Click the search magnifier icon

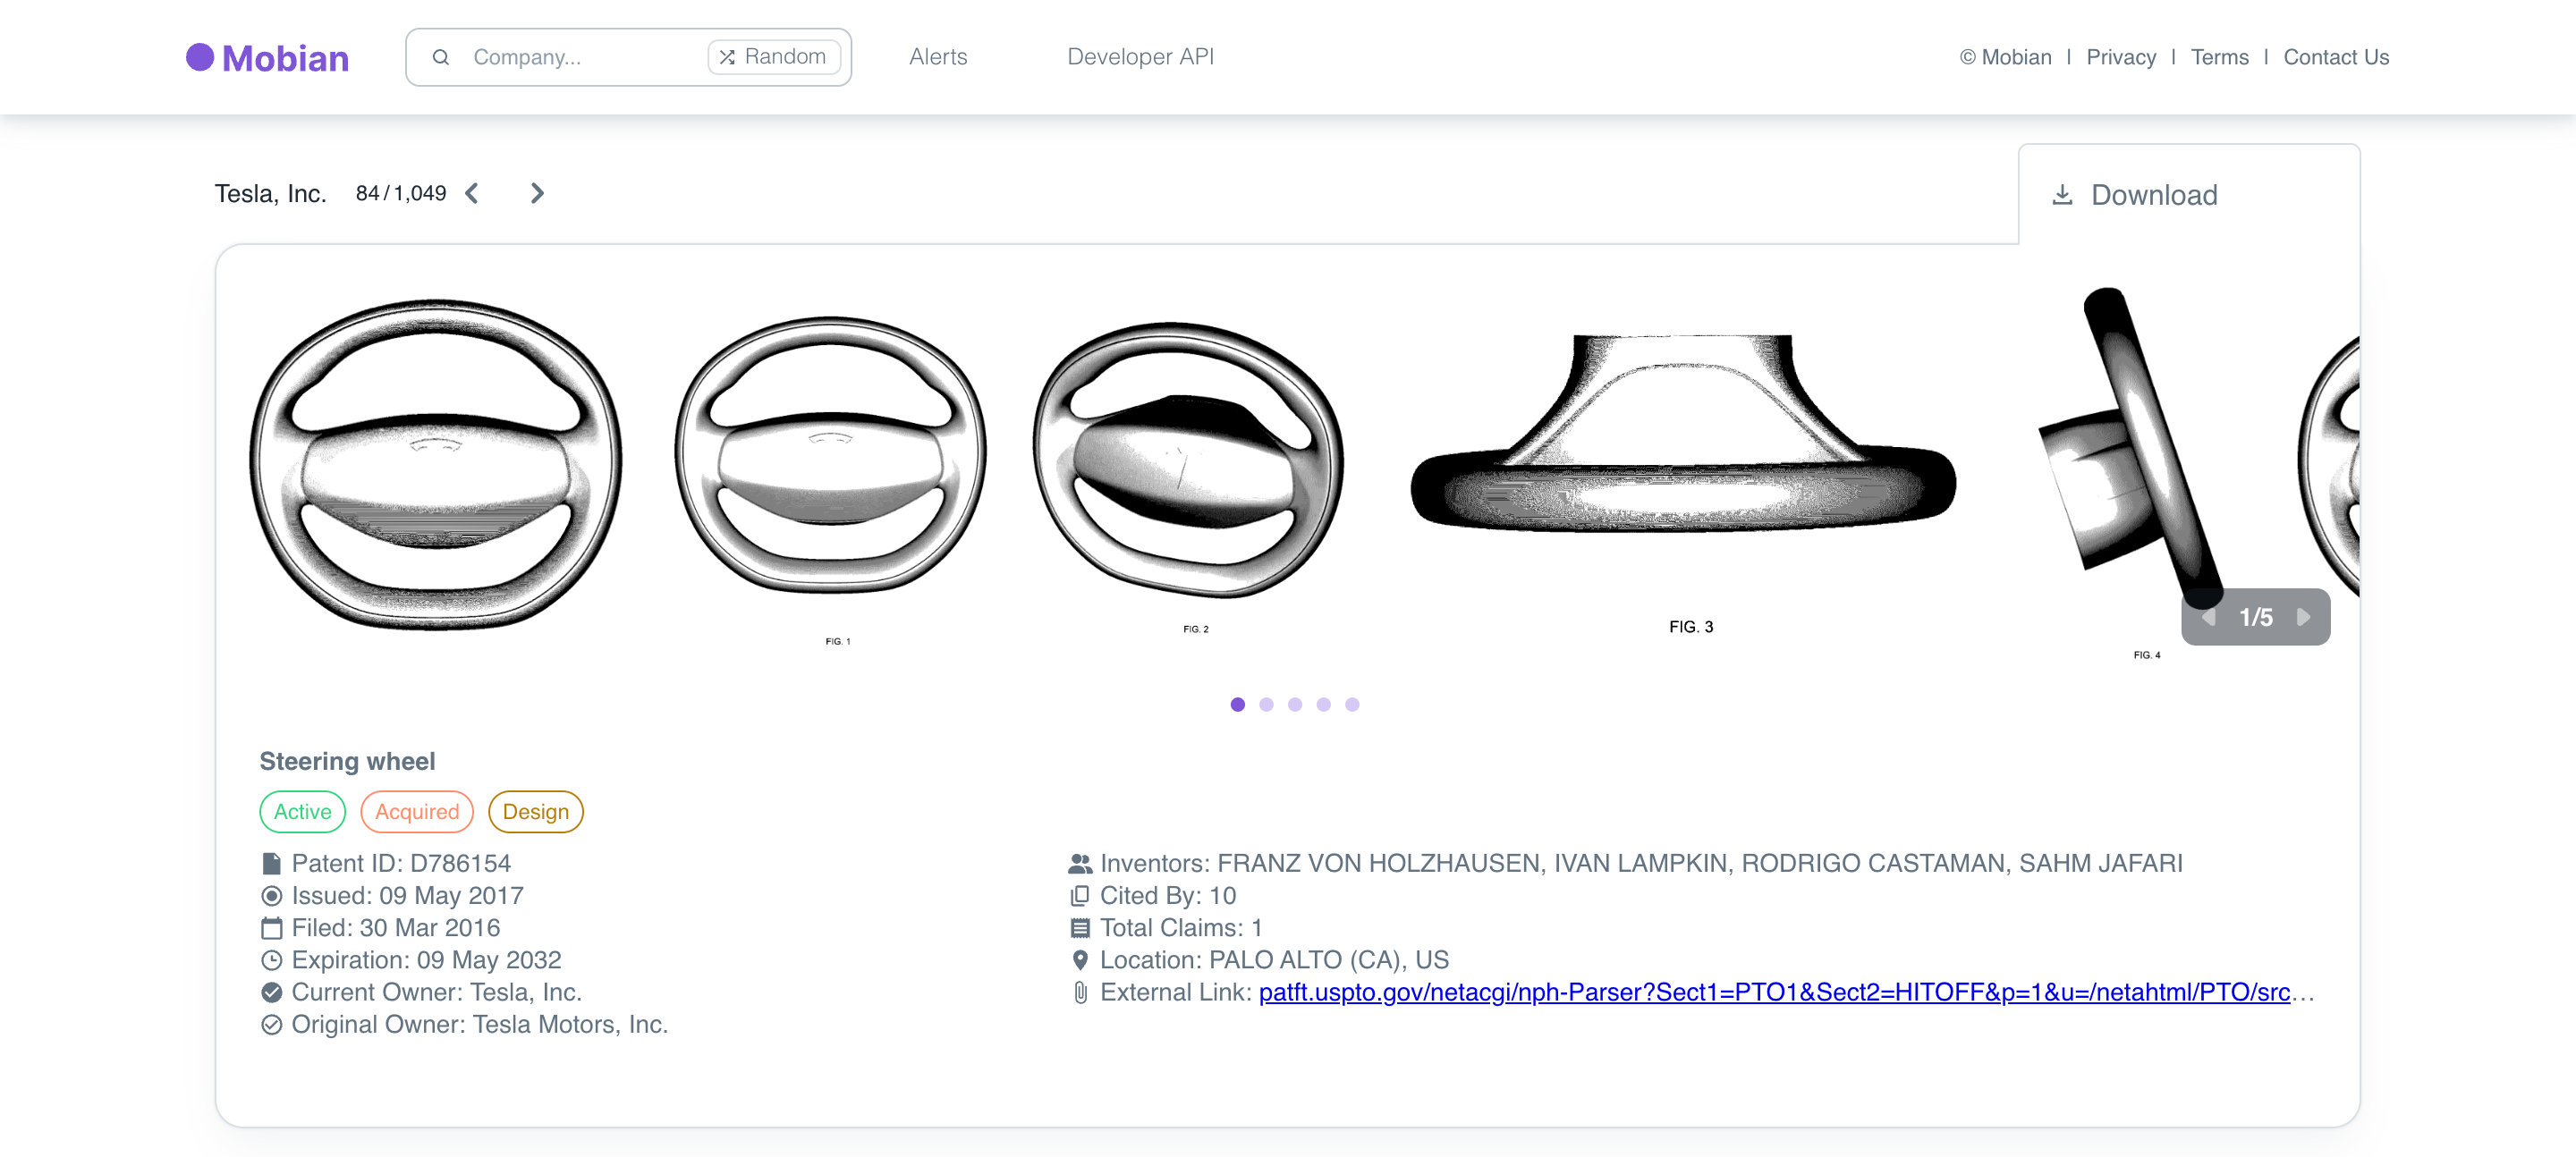442,57
